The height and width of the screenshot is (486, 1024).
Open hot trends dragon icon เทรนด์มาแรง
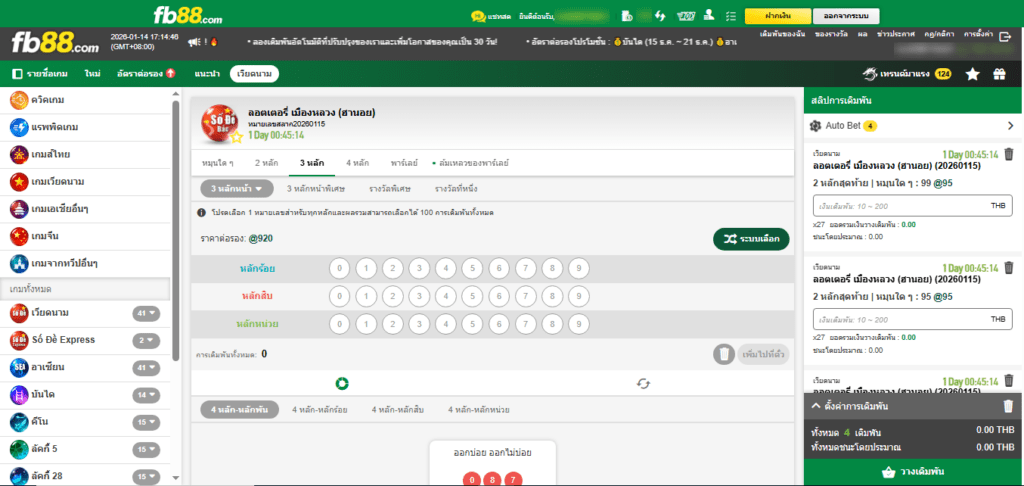872,74
